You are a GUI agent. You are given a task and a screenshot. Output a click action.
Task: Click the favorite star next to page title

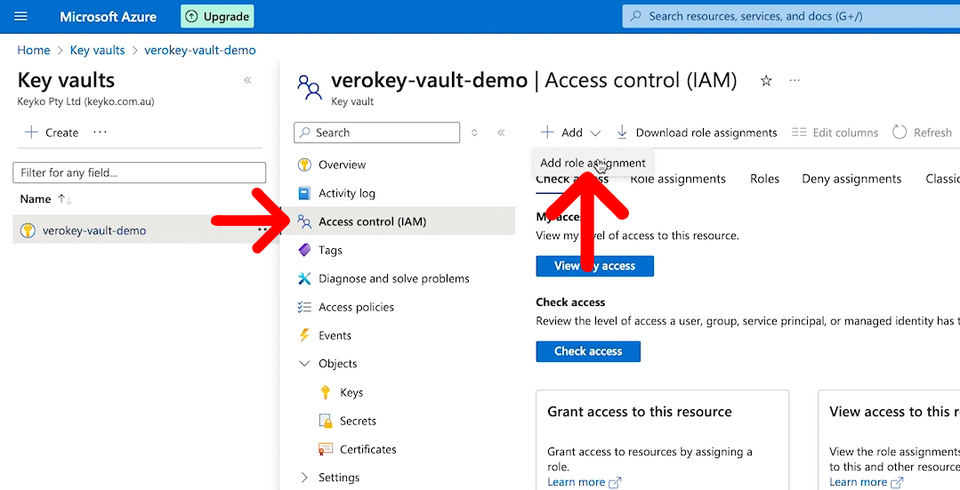766,81
